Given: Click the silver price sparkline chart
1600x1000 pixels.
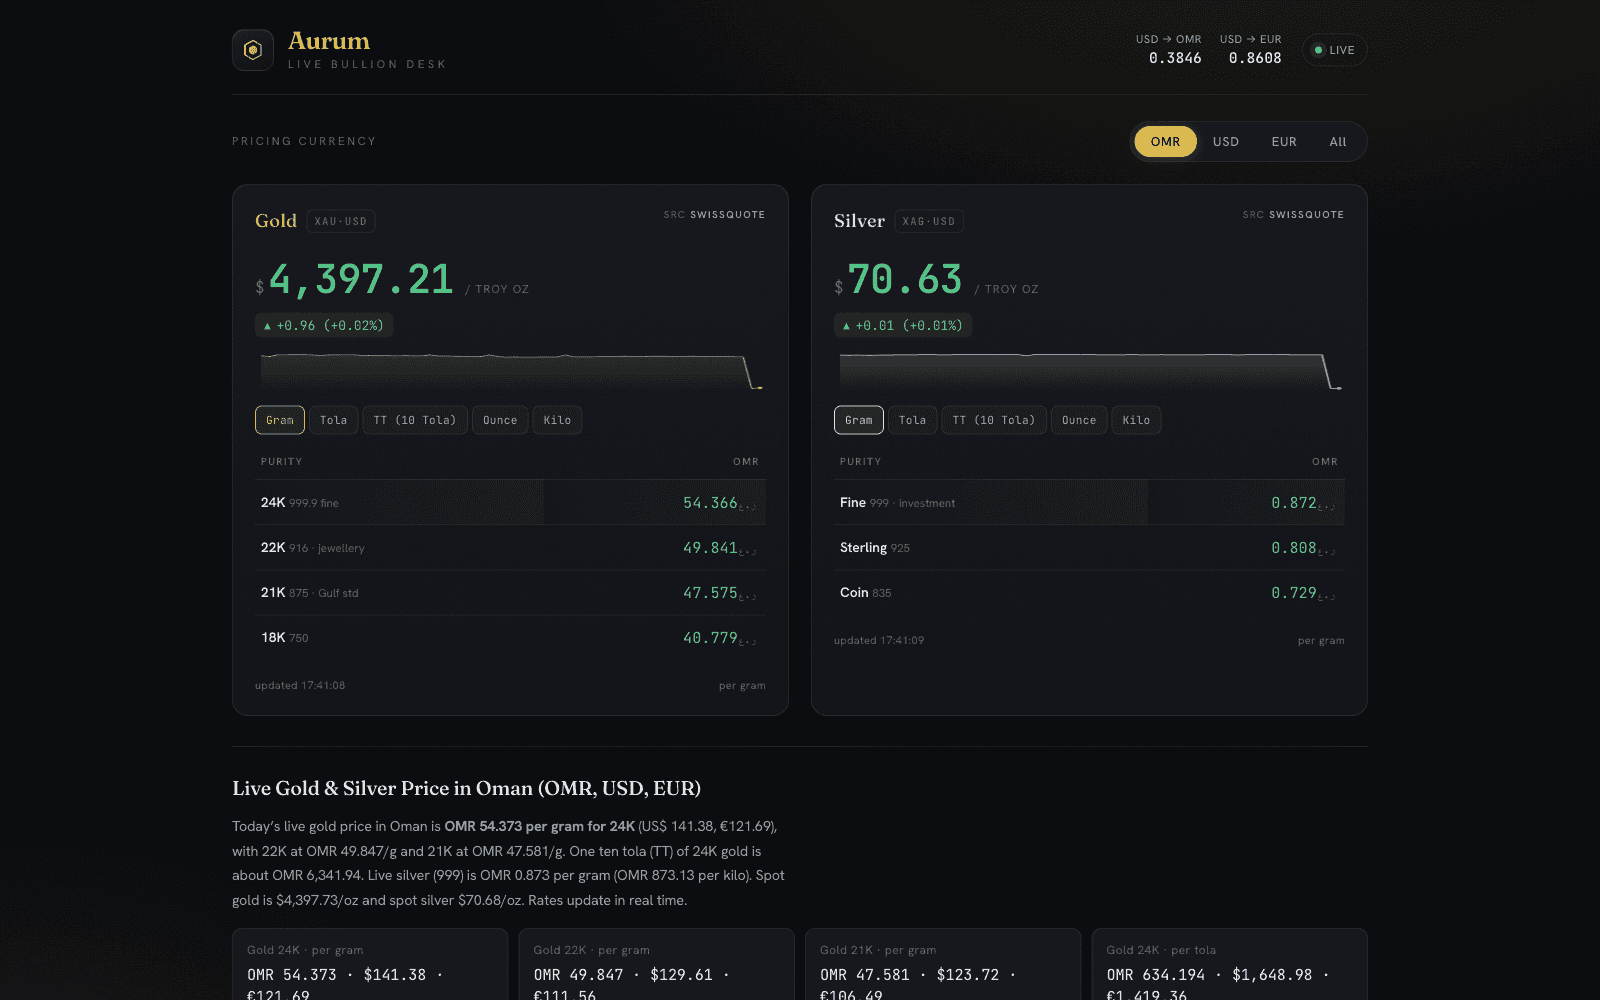Looking at the screenshot, I should [1089, 371].
